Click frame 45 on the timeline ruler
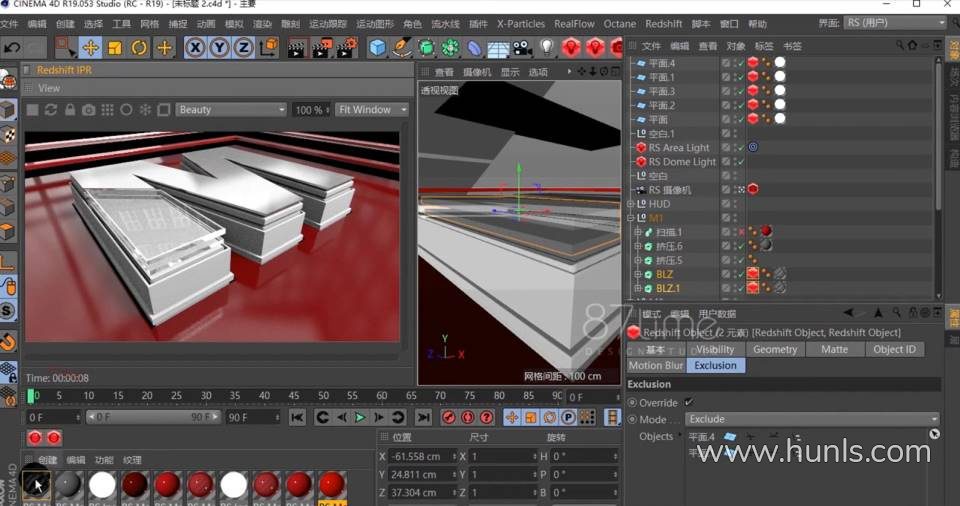 pos(294,396)
